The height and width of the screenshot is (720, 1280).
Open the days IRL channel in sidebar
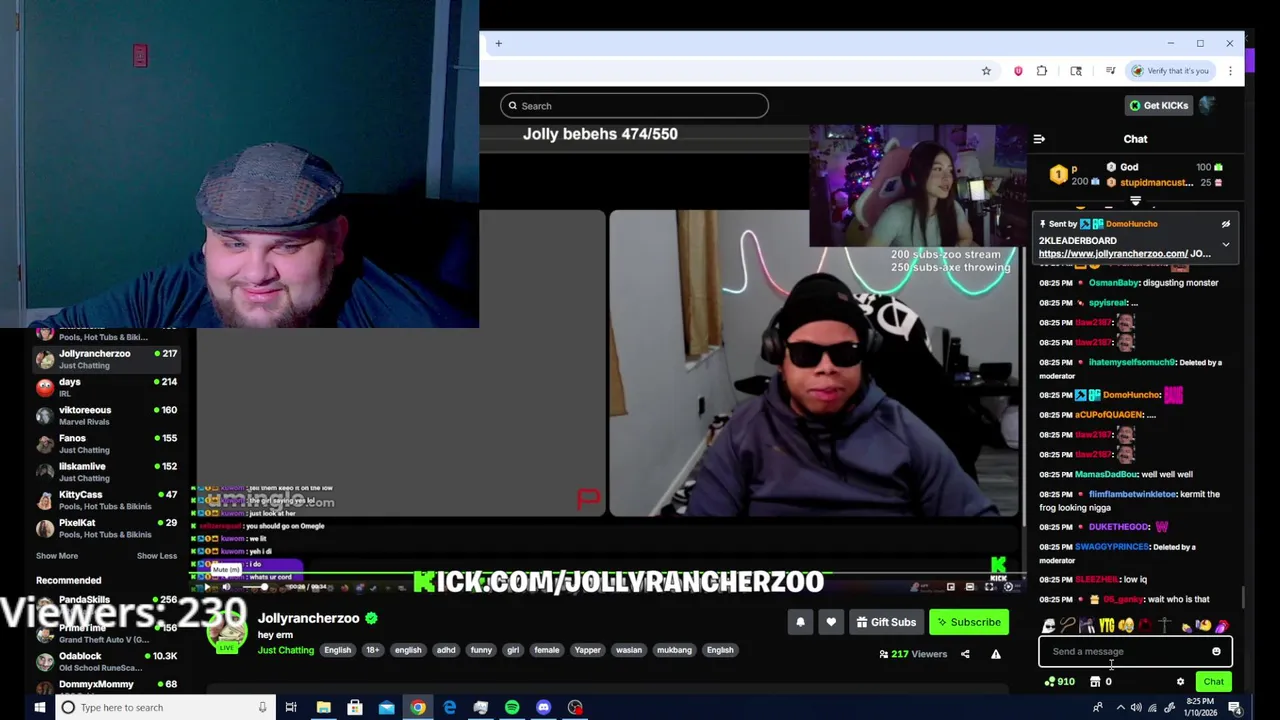coord(106,387)
